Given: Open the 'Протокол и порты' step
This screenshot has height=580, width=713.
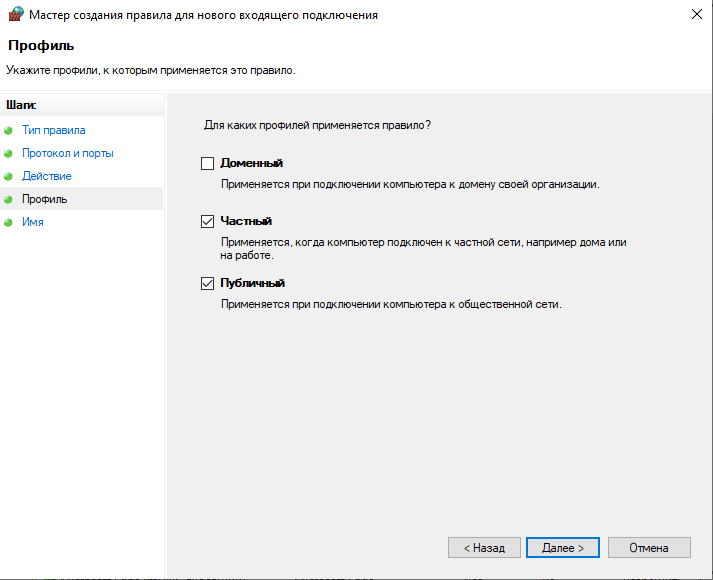Looking at the screenshot, I should [x=68, y=153].
